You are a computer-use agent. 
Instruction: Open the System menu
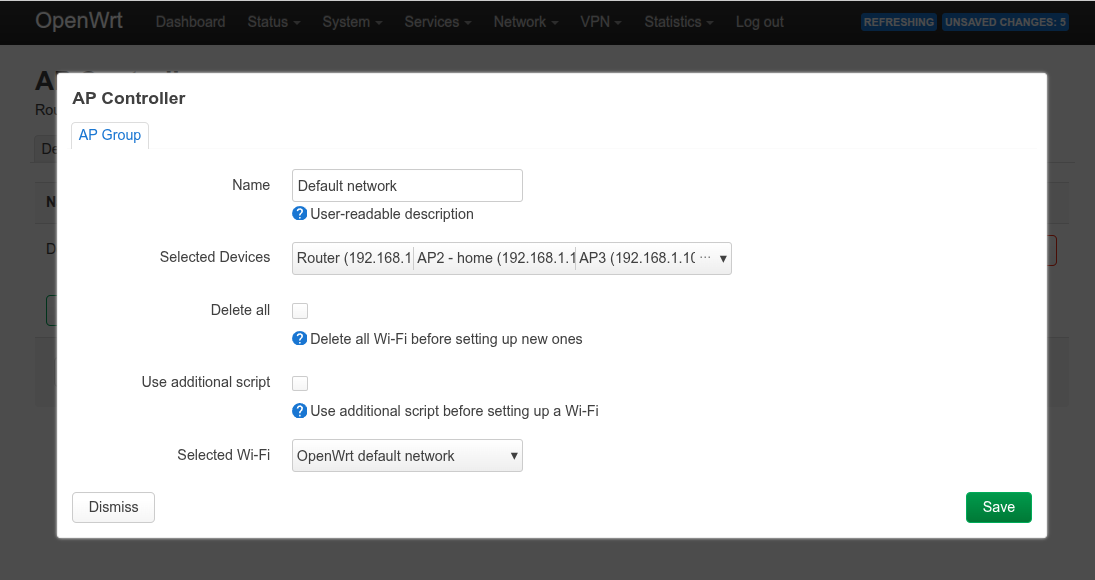[352, 22]
